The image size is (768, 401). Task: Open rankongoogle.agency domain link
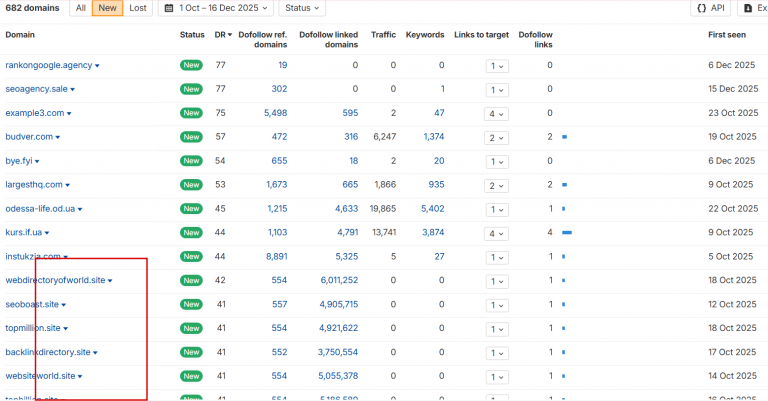tap(48, 65)
